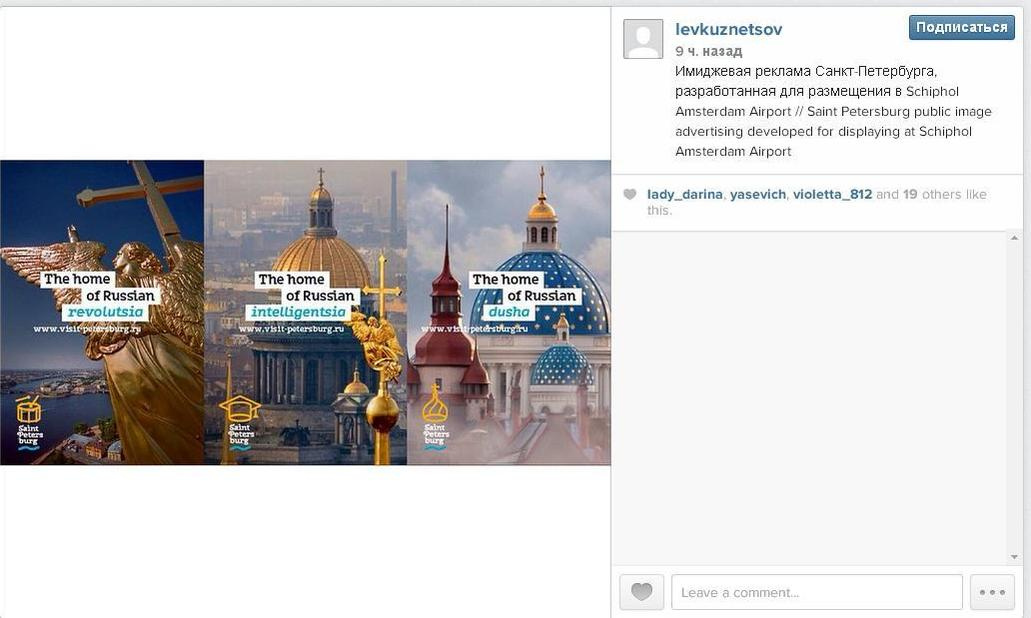Open the levkuznetsov username link

[729, 29]
